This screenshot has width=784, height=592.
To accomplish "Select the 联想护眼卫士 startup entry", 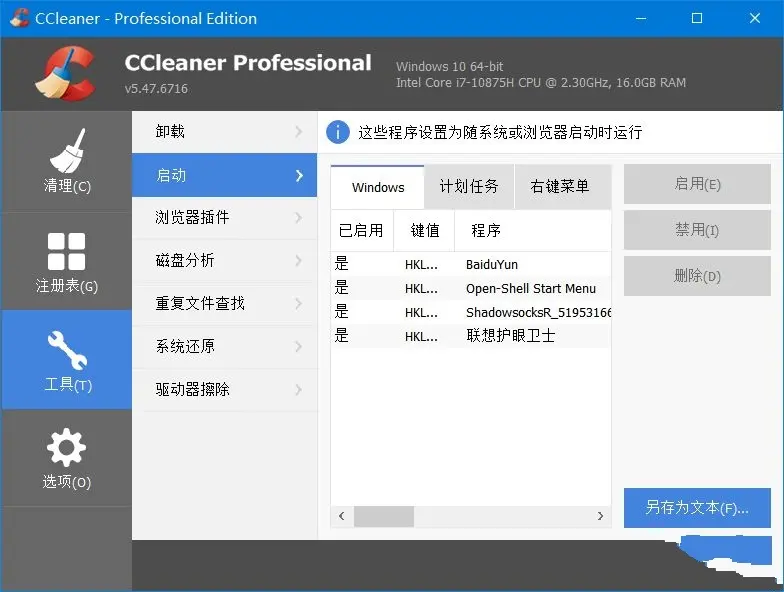I will (x=471, y=336).
